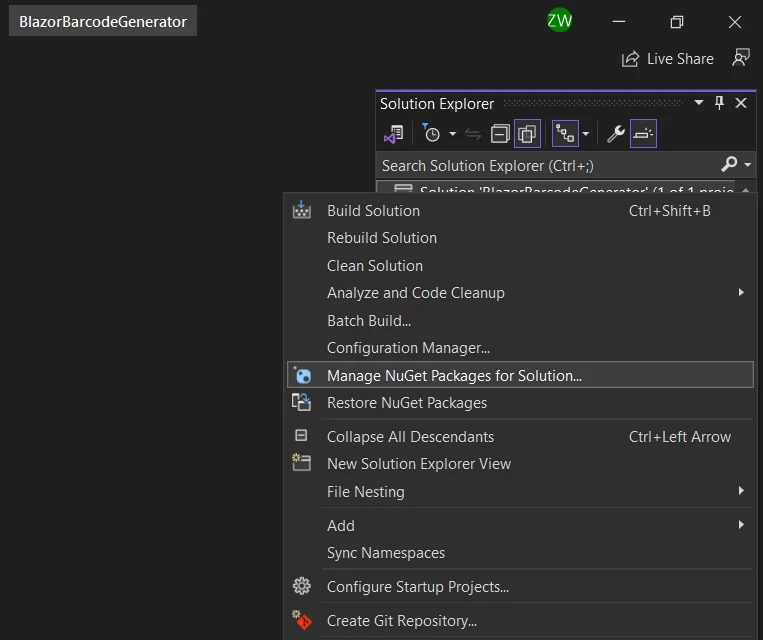This screenshot has width=763, height=640.
Task: Click the BlazorBarcodeGenerator title button
Action: tap(103, 21)
